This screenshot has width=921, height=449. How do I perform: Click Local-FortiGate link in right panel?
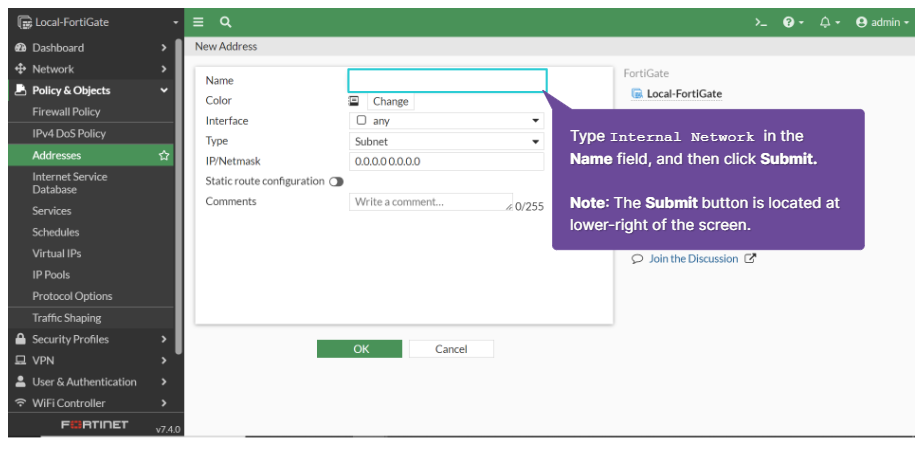(x=684, y=93)
